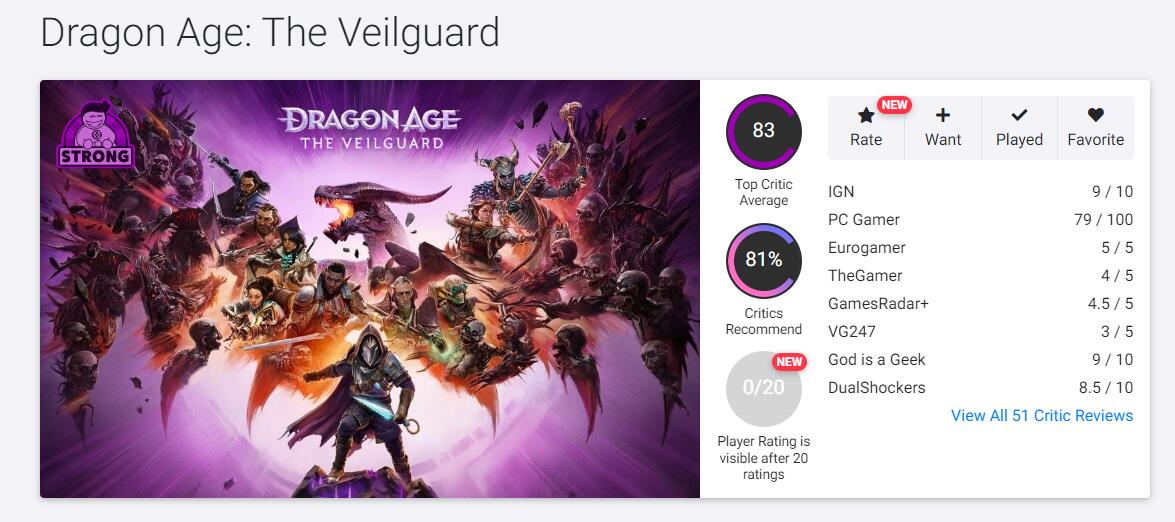Select the VG247 review entry

(852, 332)
